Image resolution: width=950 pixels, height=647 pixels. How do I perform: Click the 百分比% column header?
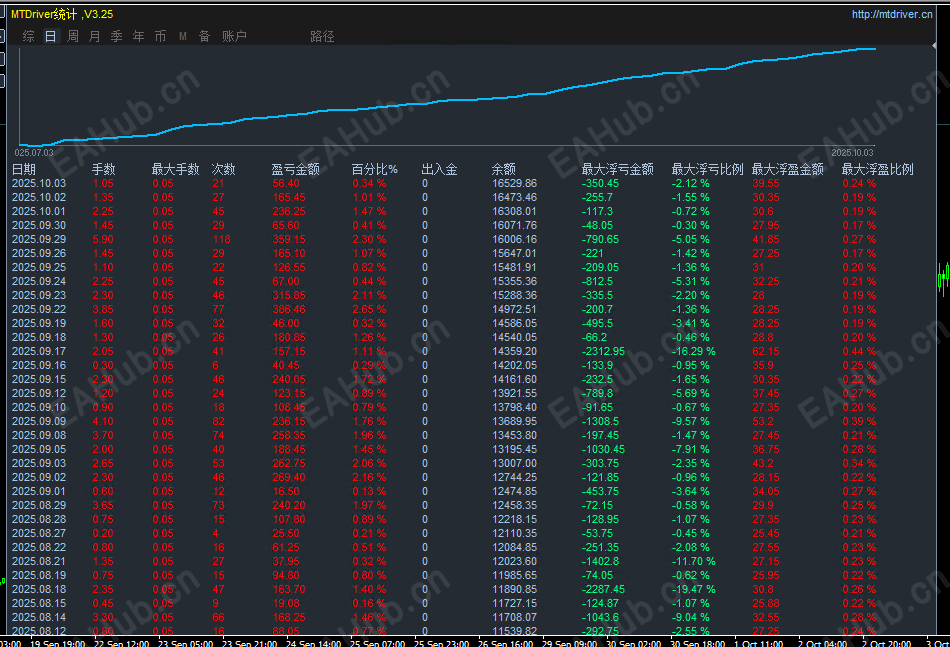tap(374, 169)
